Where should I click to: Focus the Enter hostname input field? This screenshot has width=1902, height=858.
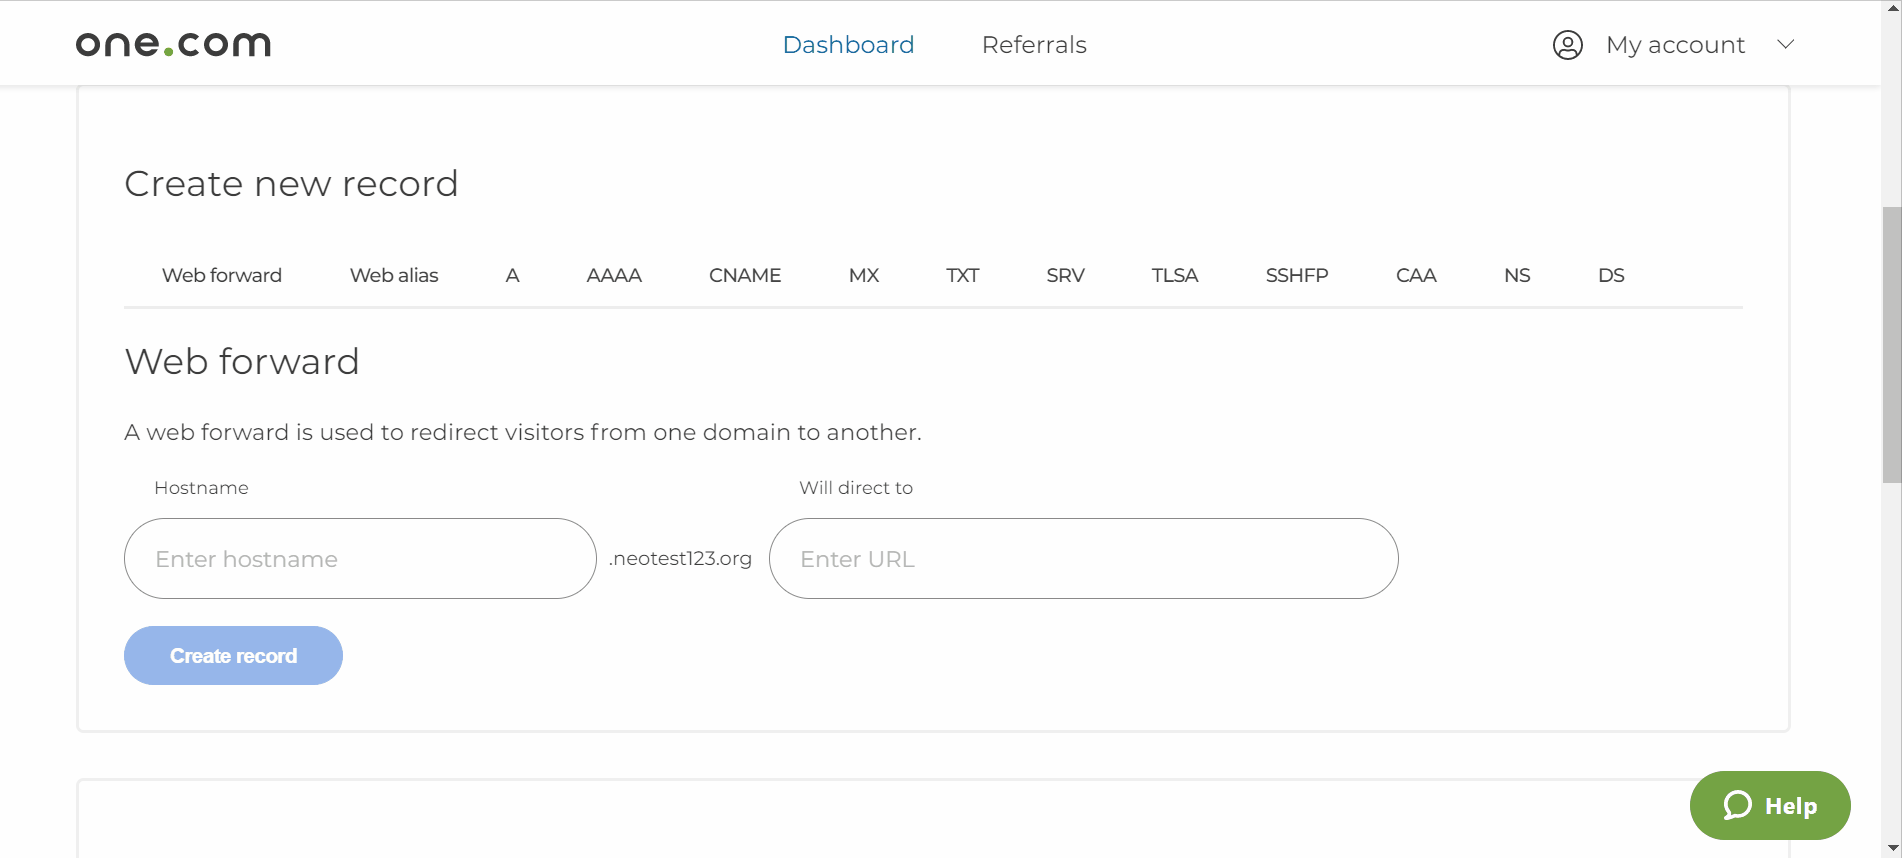coord(360,558)
